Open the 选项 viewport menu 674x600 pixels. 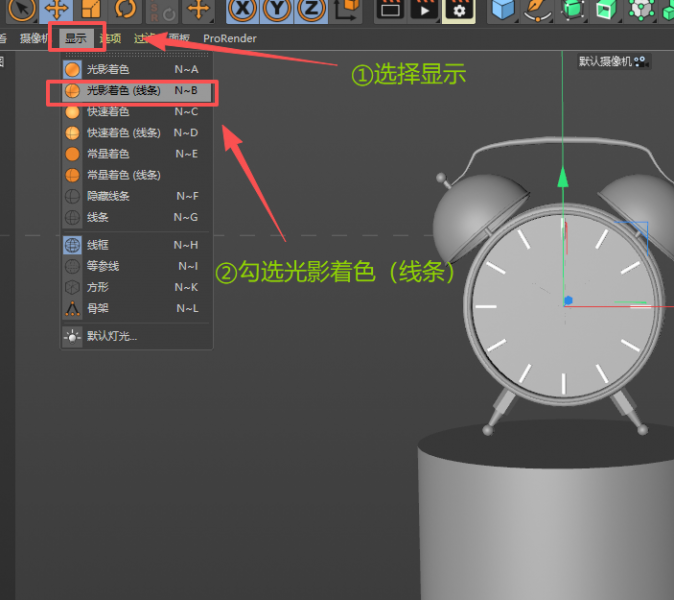[110, 38]
